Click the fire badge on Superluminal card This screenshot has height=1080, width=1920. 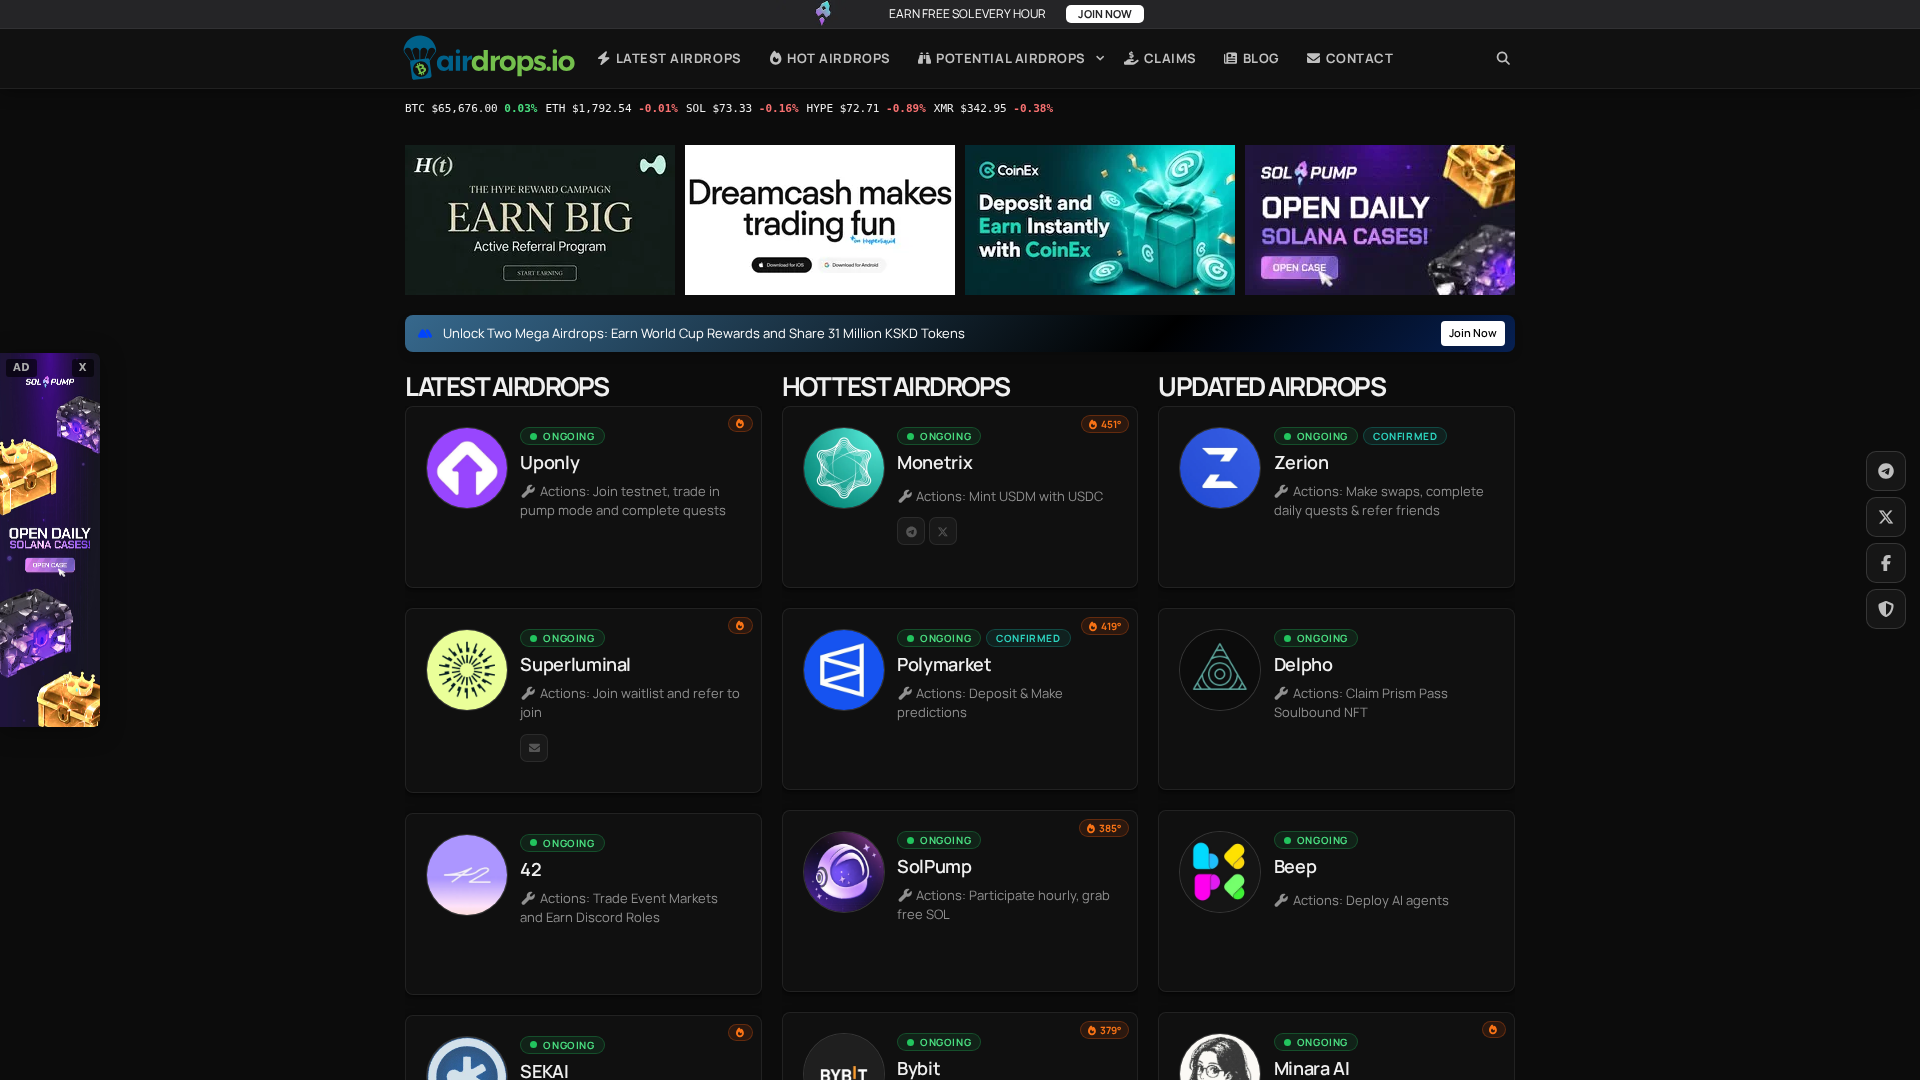click(740, 626)
